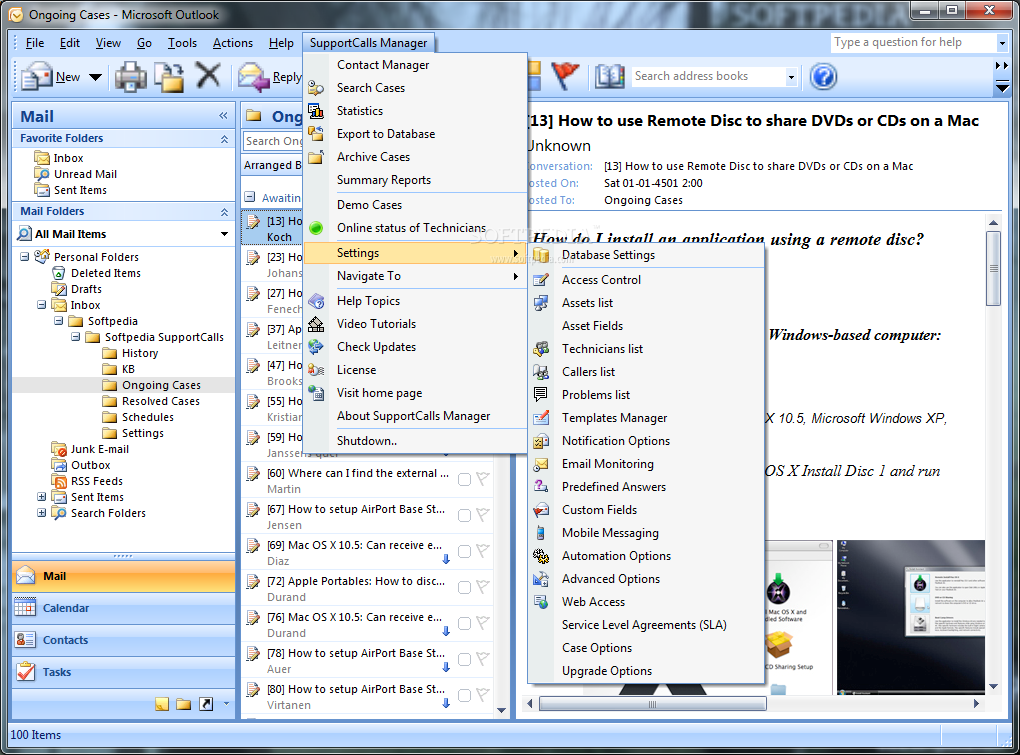Switch to the Contacts pane
1020x755 pixels.
tap(124, 640)
